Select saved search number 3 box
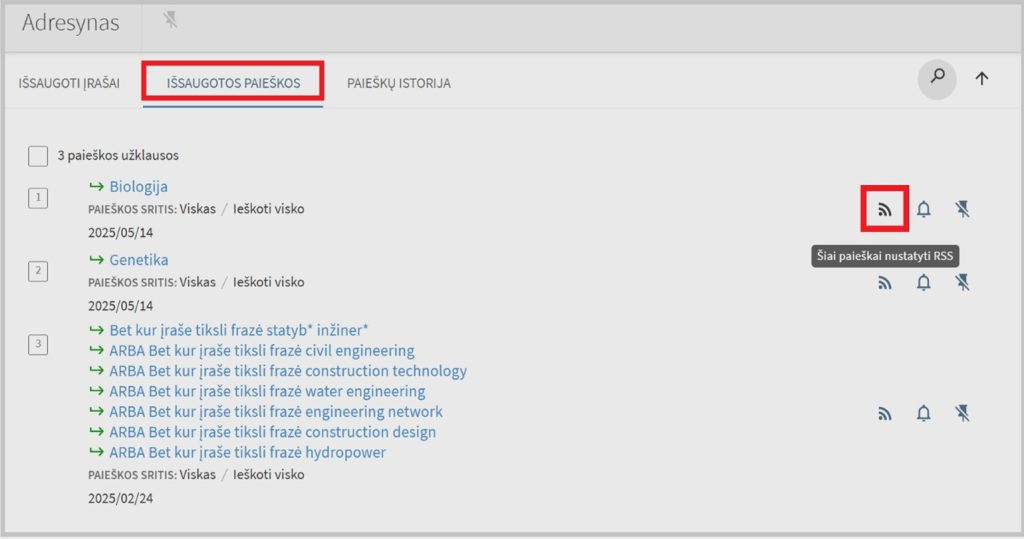Viewport: 1024px width, 539px height. (38, 345)
